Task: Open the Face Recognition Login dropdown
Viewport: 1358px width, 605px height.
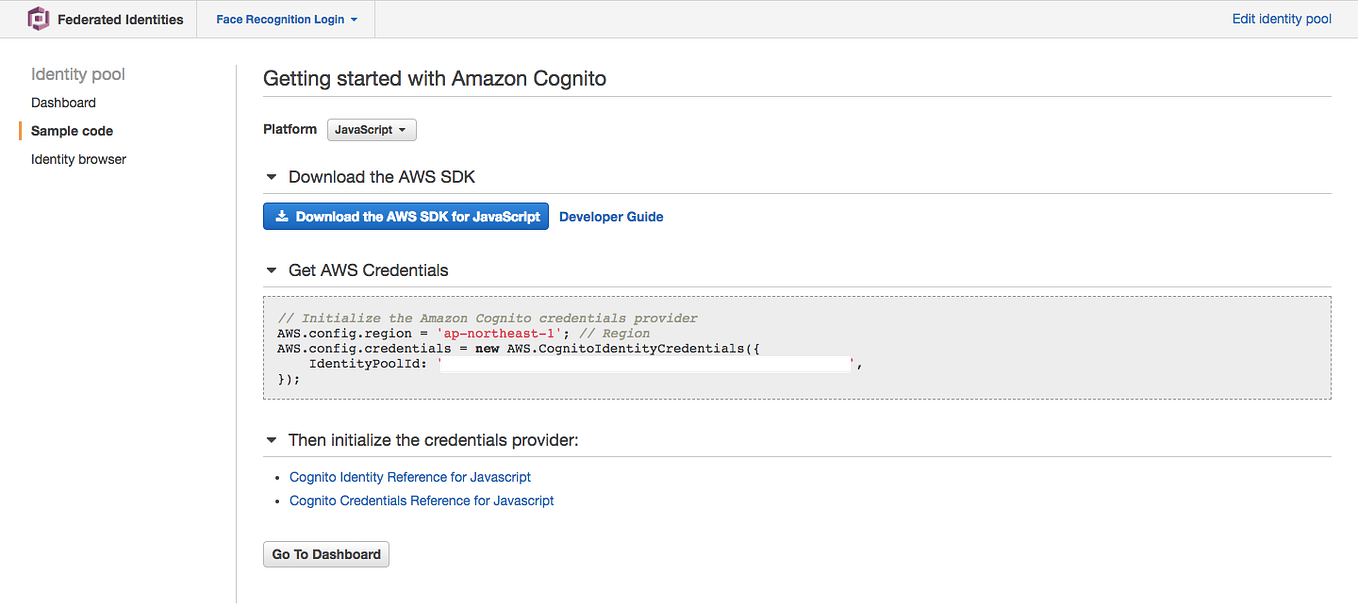Action: click(287, 19)
